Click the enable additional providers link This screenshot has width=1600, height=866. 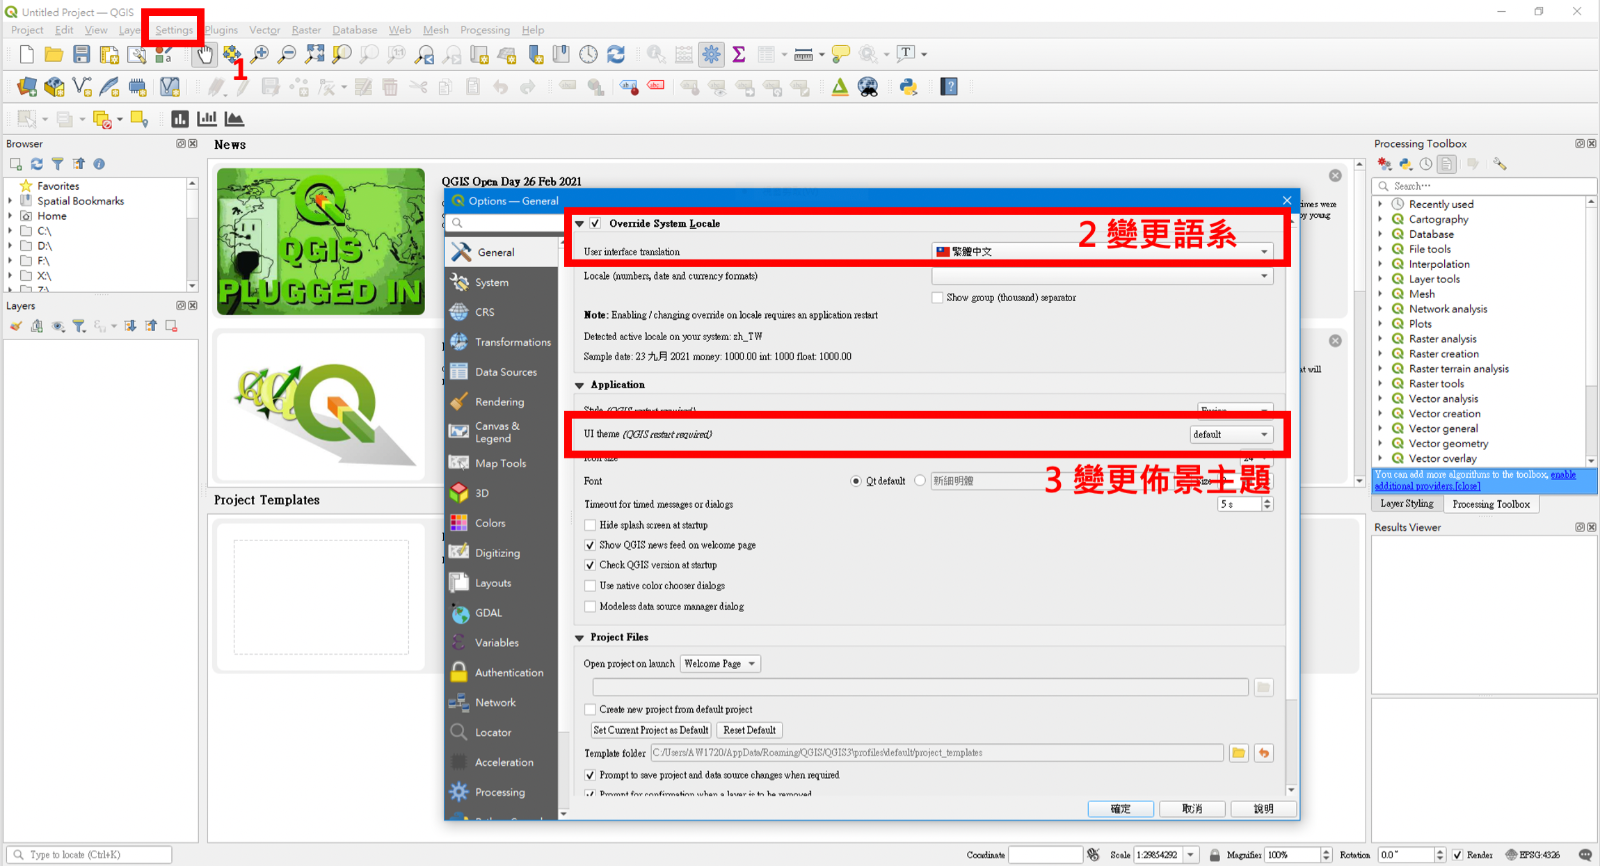click(1475, 481)
